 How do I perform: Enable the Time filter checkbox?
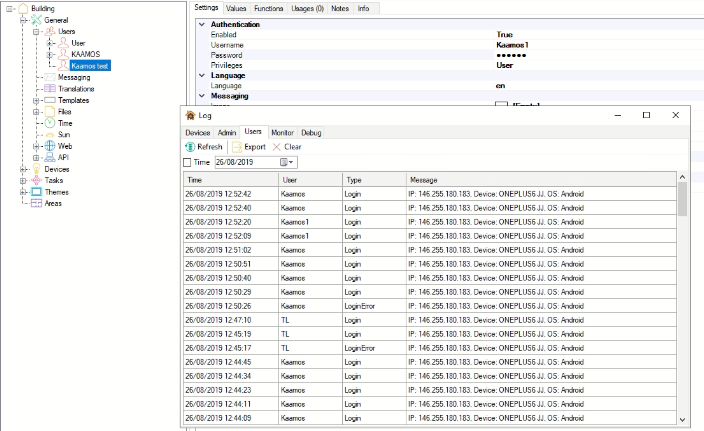(188, 162)
